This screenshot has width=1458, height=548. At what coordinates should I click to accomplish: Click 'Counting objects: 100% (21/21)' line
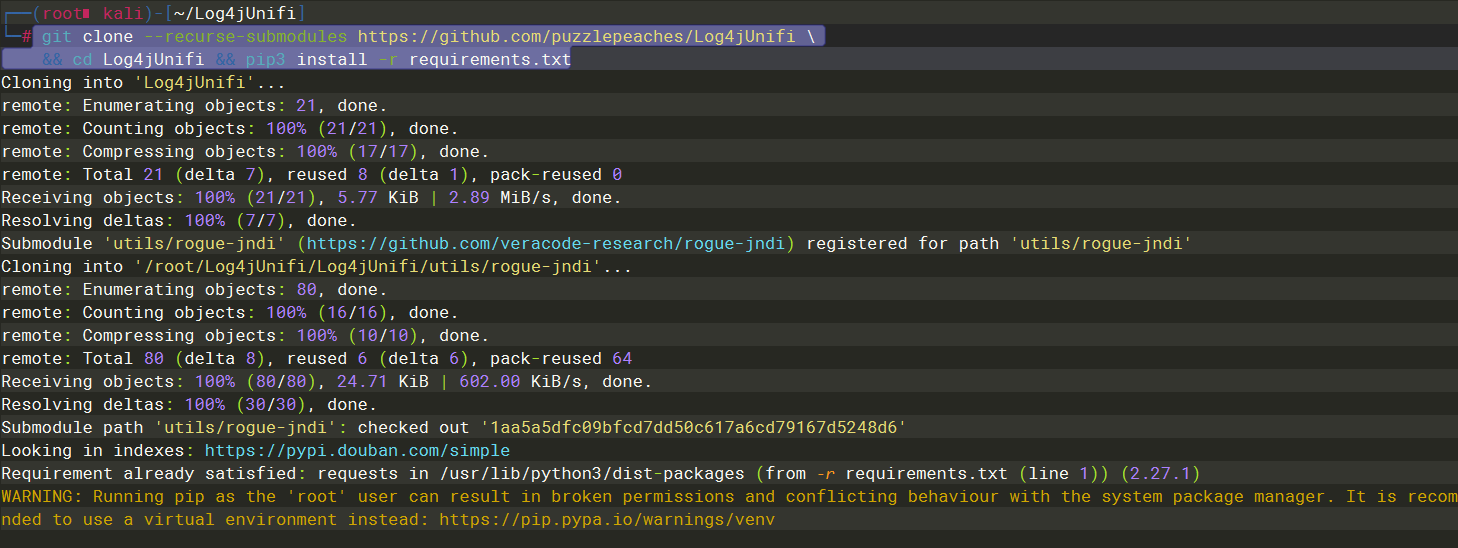(230, 129)
